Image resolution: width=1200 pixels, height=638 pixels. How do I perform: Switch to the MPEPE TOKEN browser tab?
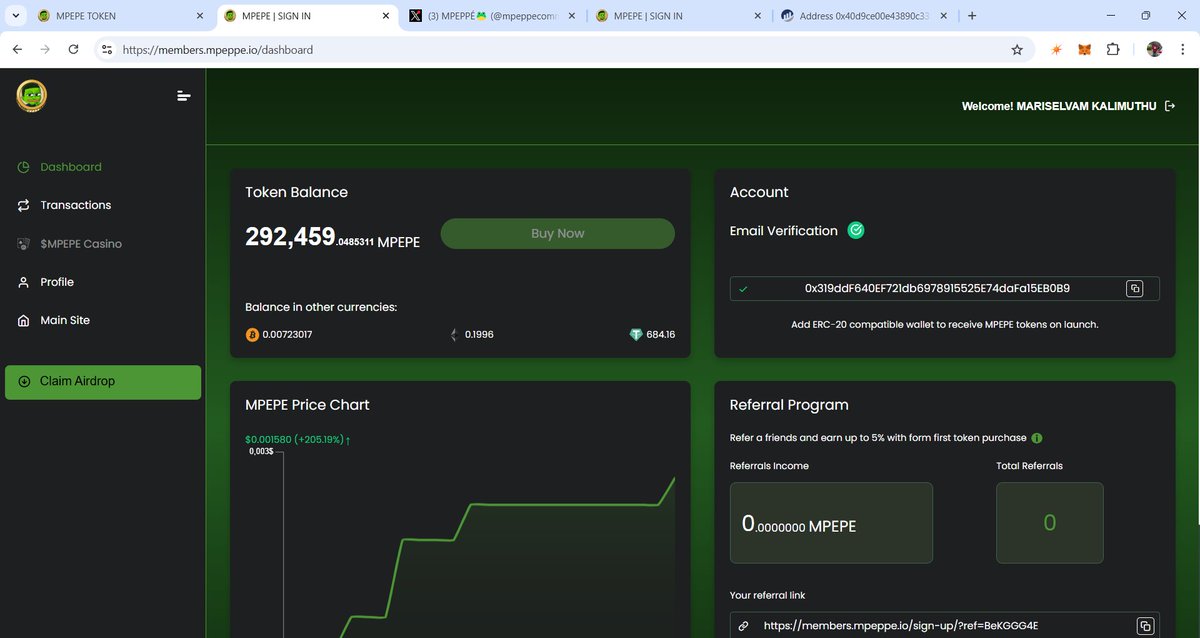[x=120, y=16]
